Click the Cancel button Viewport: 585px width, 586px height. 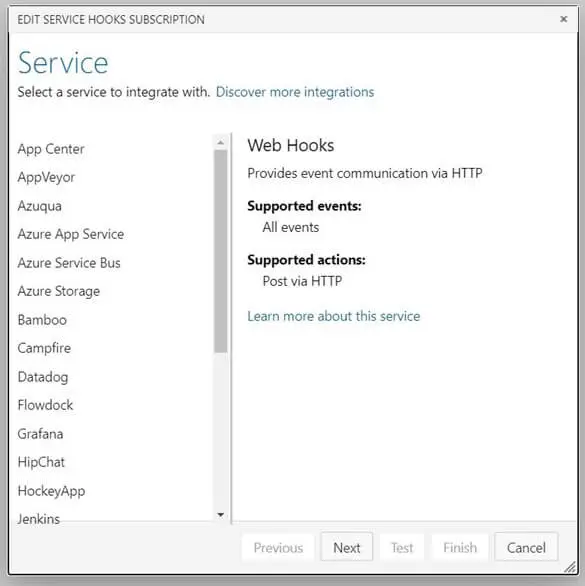526,548
